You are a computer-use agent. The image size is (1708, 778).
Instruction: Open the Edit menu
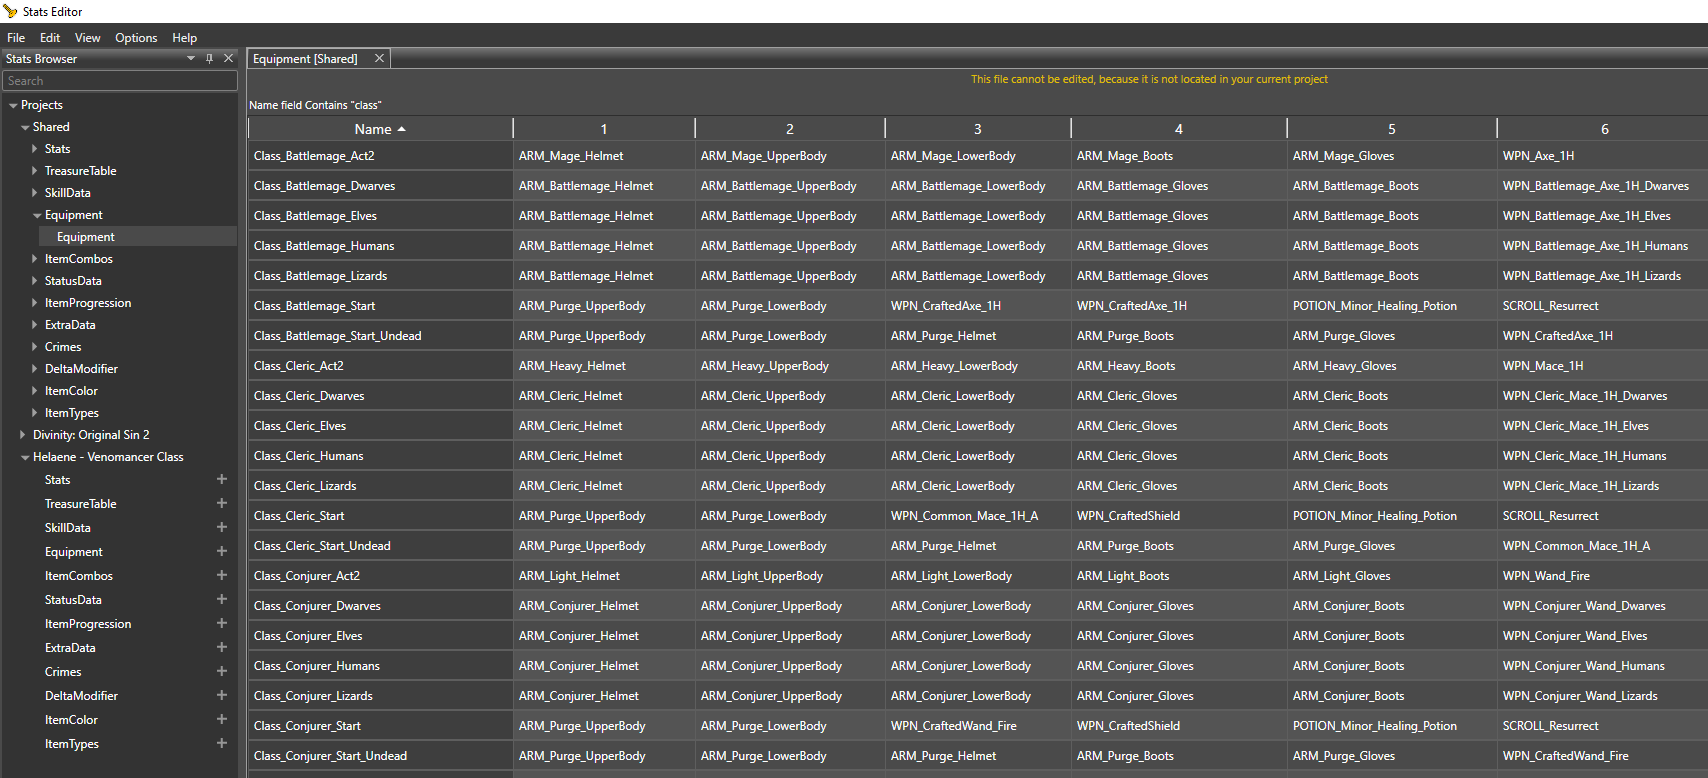(50, 38)
